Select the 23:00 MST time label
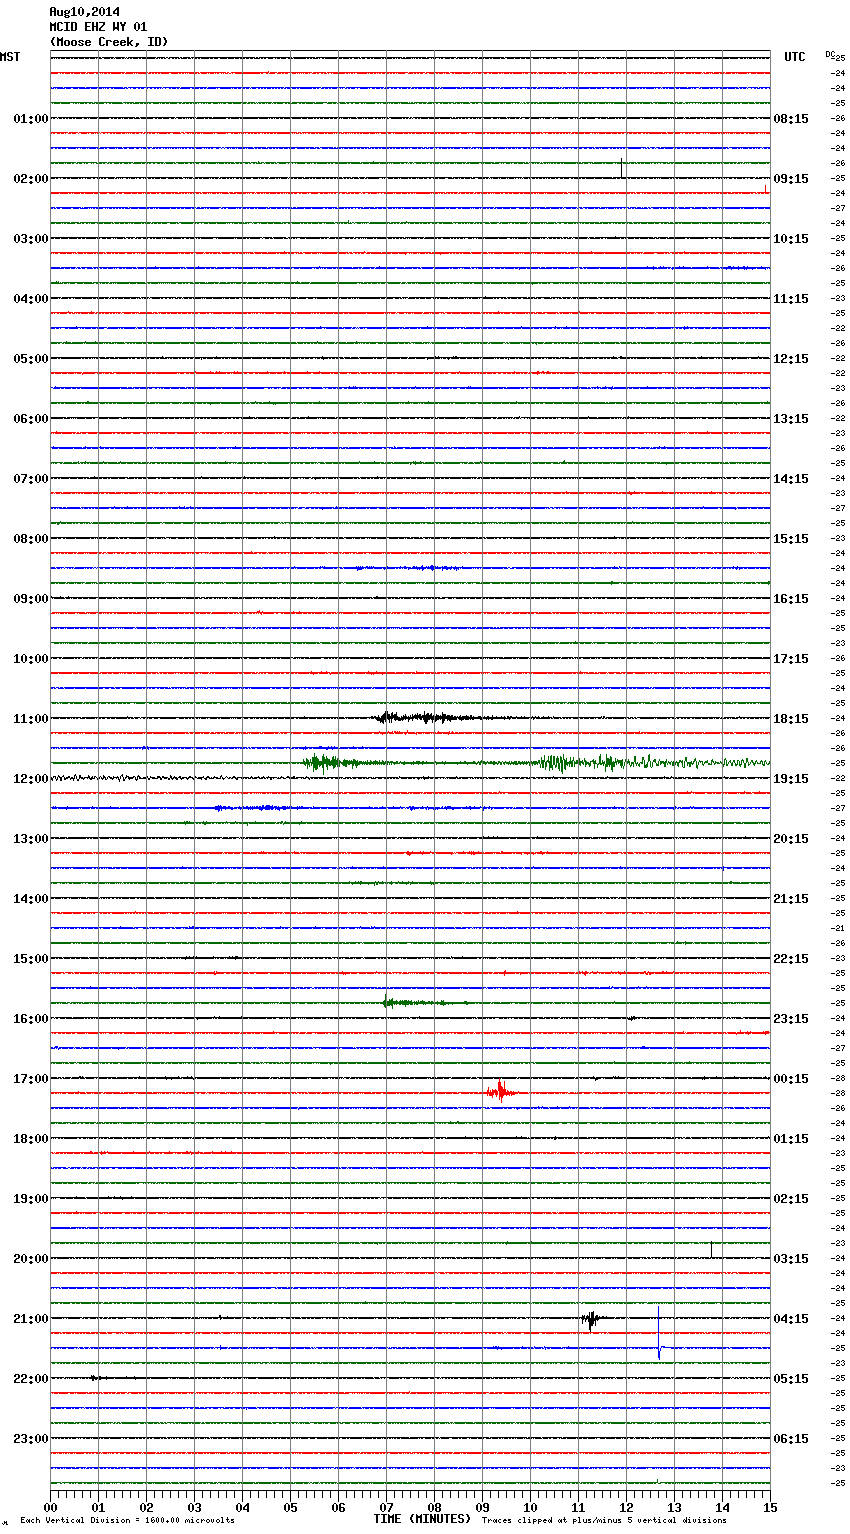The height and width of the screenshot is (1534, 850). tap(30, 1439)
